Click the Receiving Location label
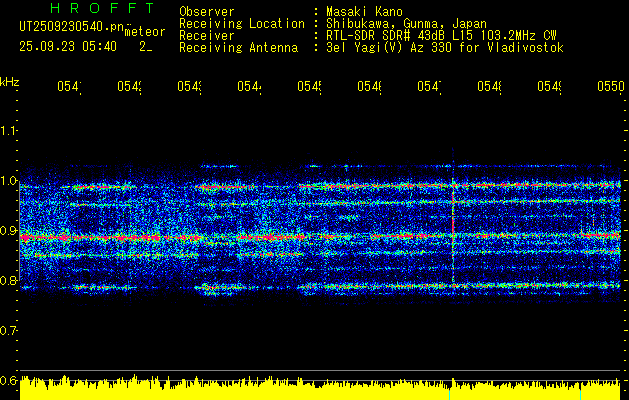 click(x=242, y=24)
